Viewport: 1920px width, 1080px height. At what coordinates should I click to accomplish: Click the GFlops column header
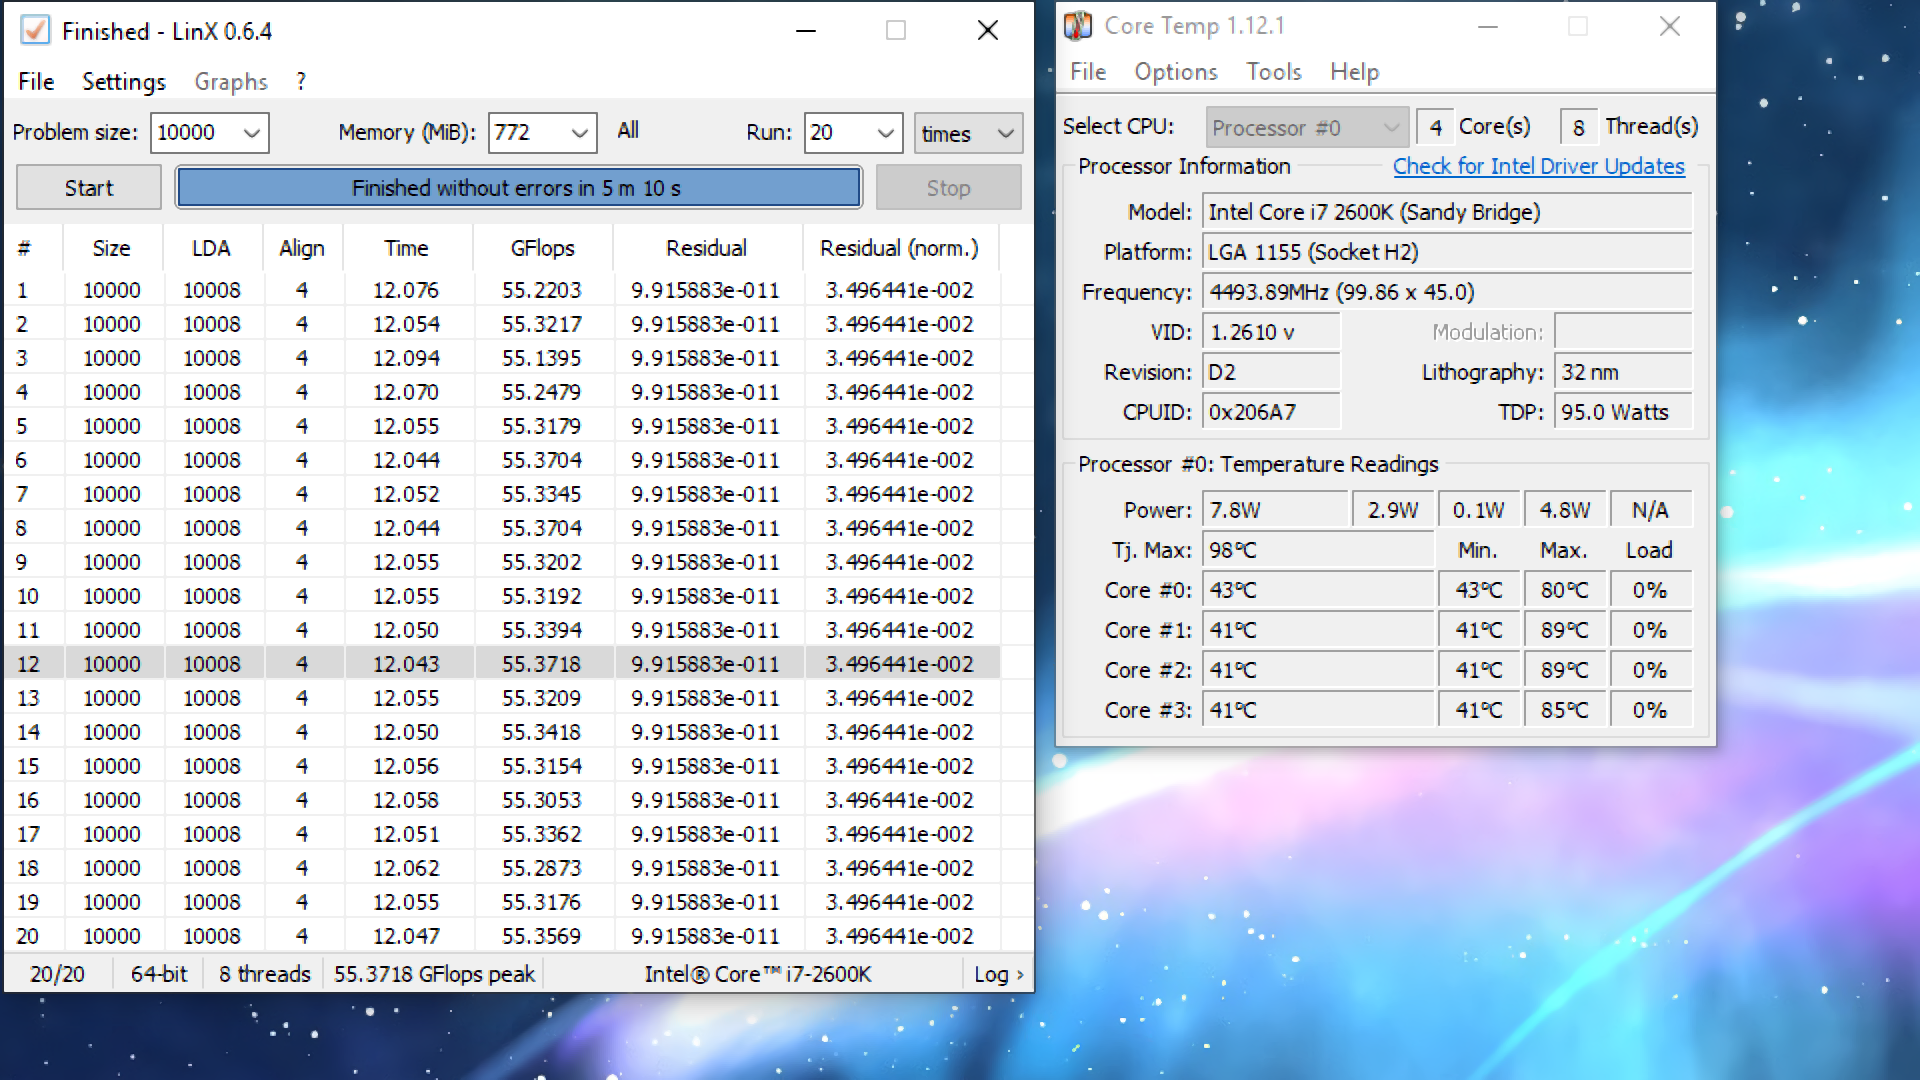542,248
